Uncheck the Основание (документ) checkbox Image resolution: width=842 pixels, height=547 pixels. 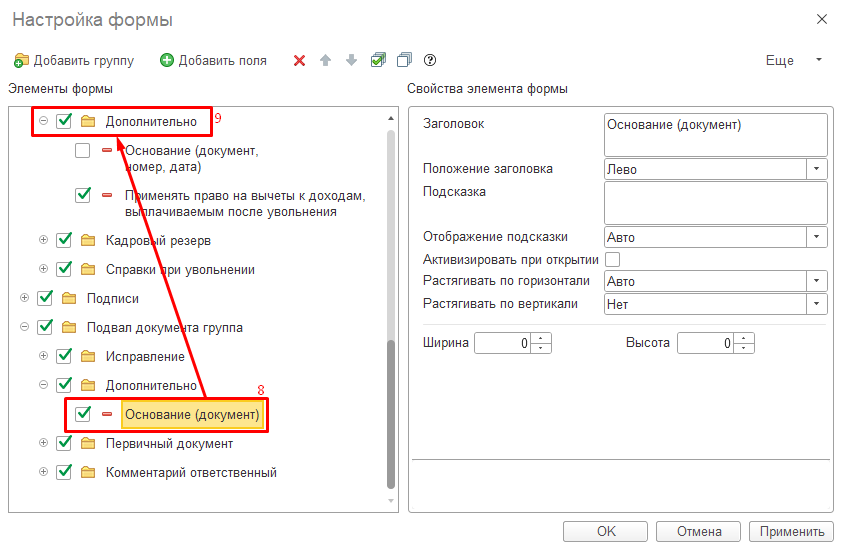click(x=83, y=414)
